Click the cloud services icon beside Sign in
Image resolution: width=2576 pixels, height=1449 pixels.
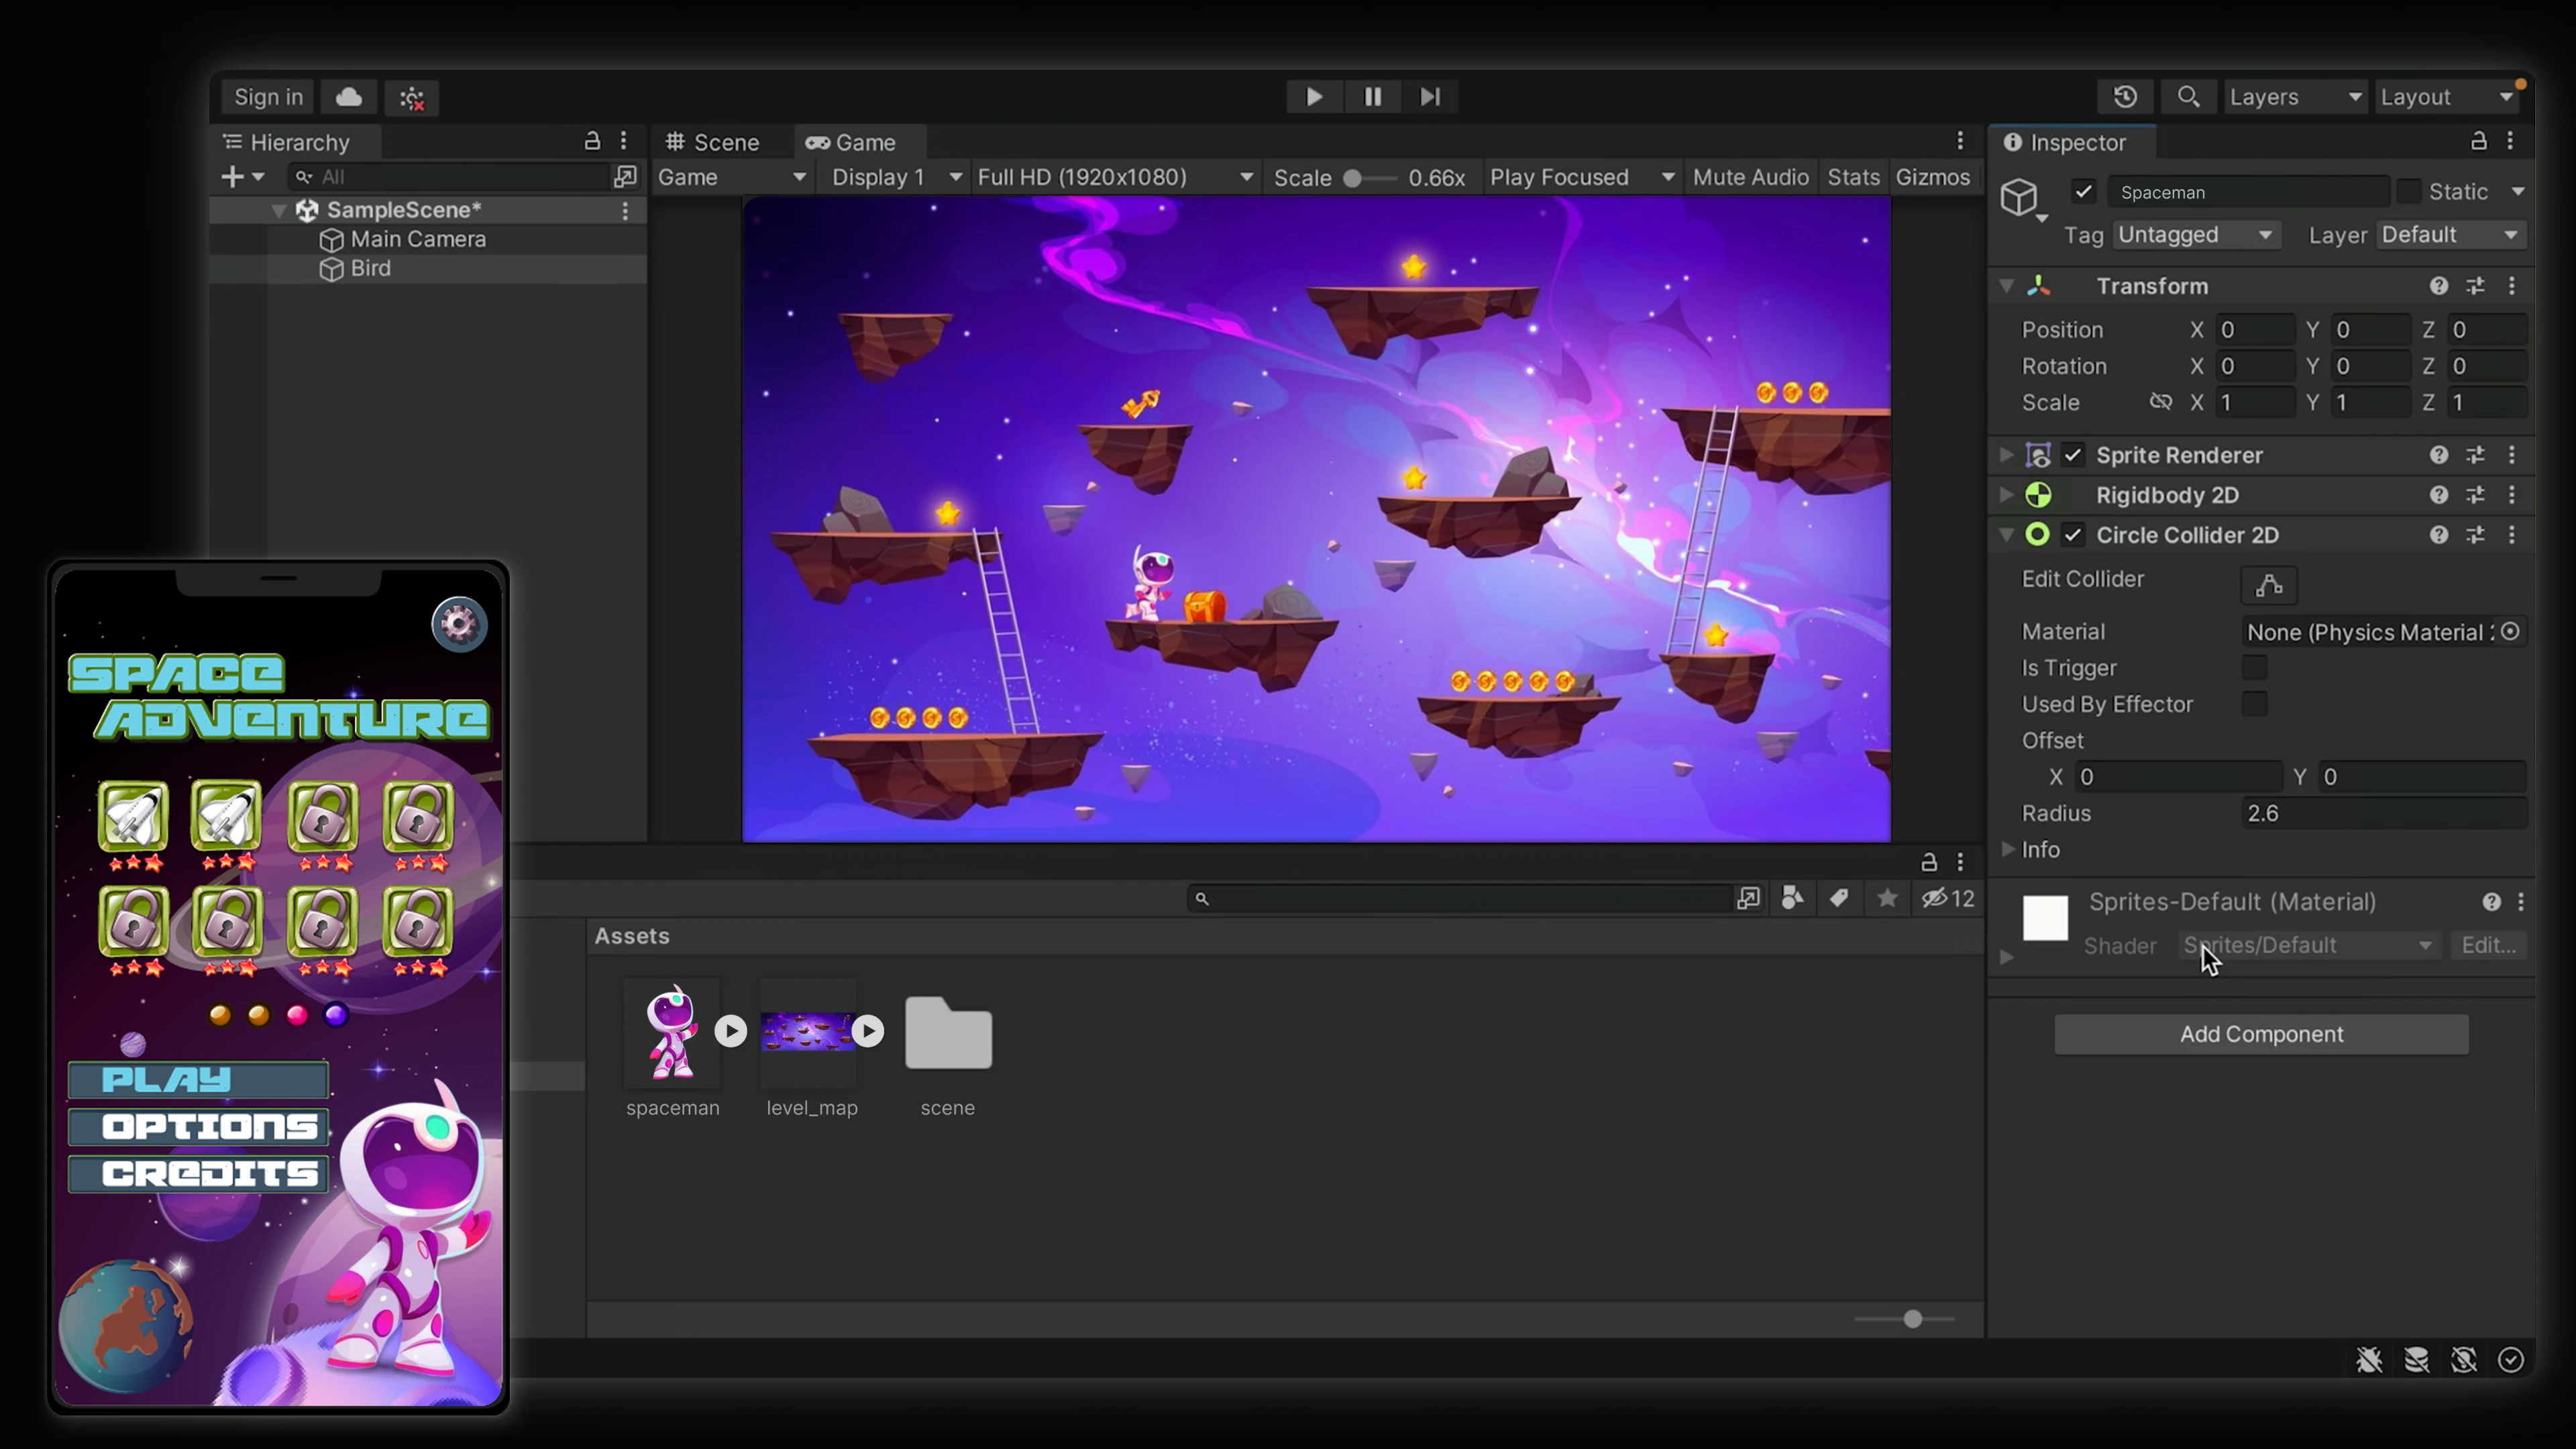pos(347,96)
